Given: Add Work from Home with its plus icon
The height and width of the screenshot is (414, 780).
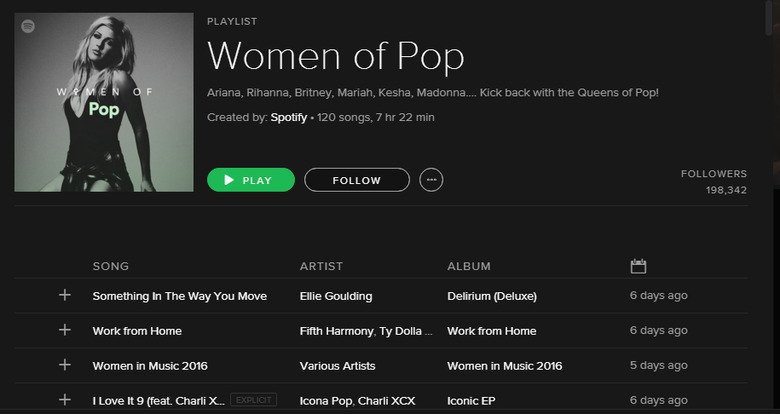Looking at the screenshot, I should pyautogui.click(x=65, y=330).
